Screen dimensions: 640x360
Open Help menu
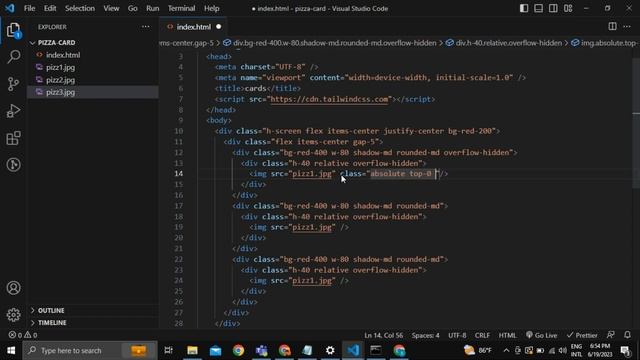[211, 8]
